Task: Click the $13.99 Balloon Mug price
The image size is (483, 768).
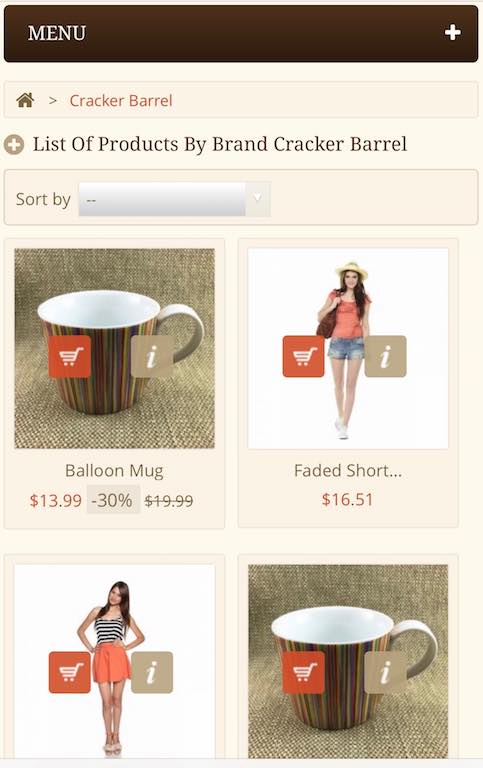Action: click(x=55, y=500)
